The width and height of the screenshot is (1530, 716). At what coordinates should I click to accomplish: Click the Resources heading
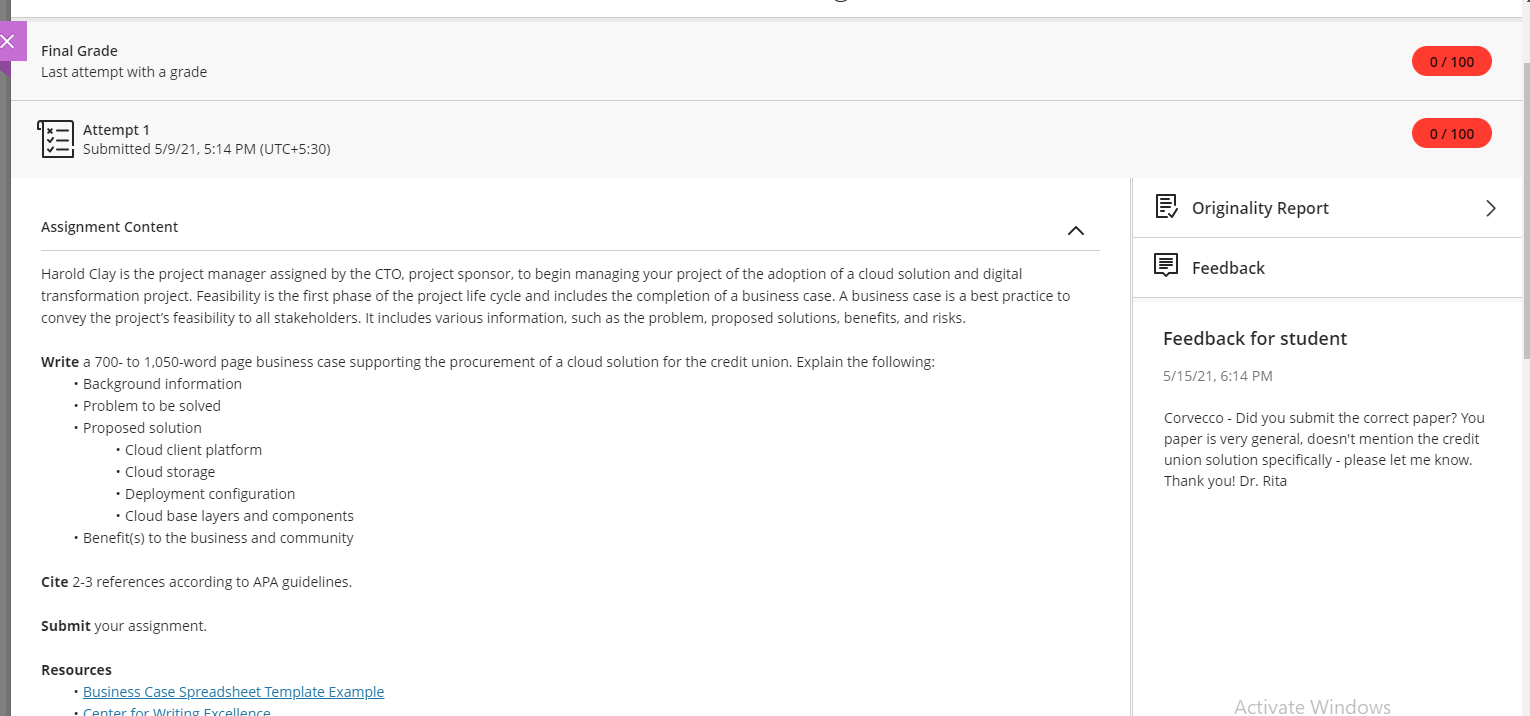pyautogui.click(x=76, y=670)
